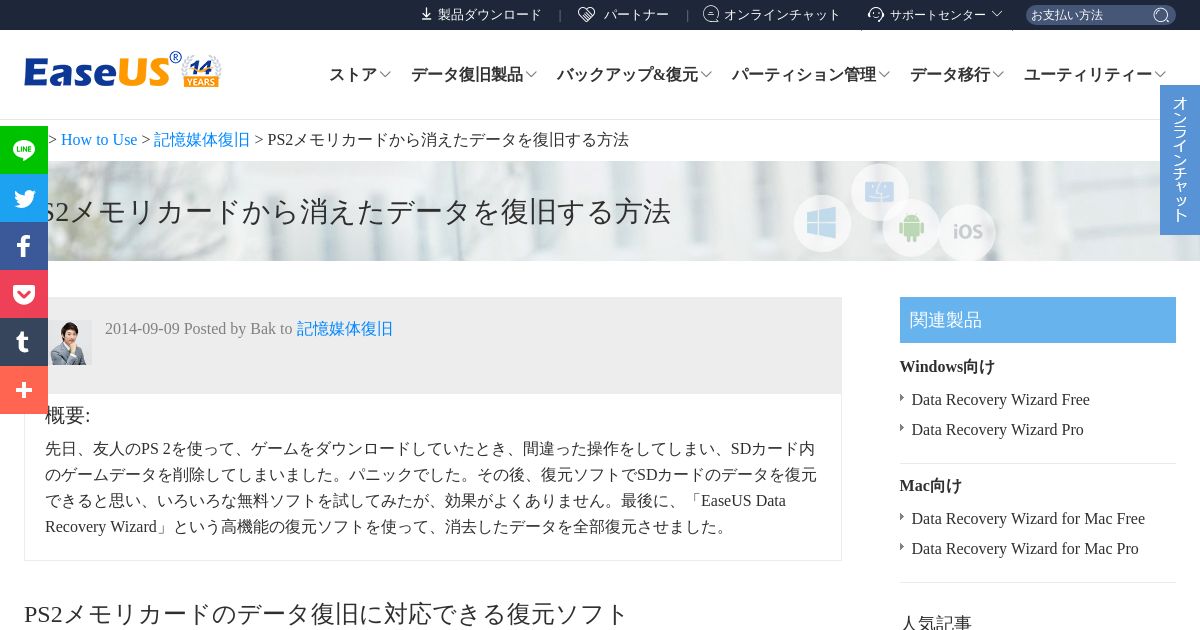Share page on Twitter

(24, 198)
